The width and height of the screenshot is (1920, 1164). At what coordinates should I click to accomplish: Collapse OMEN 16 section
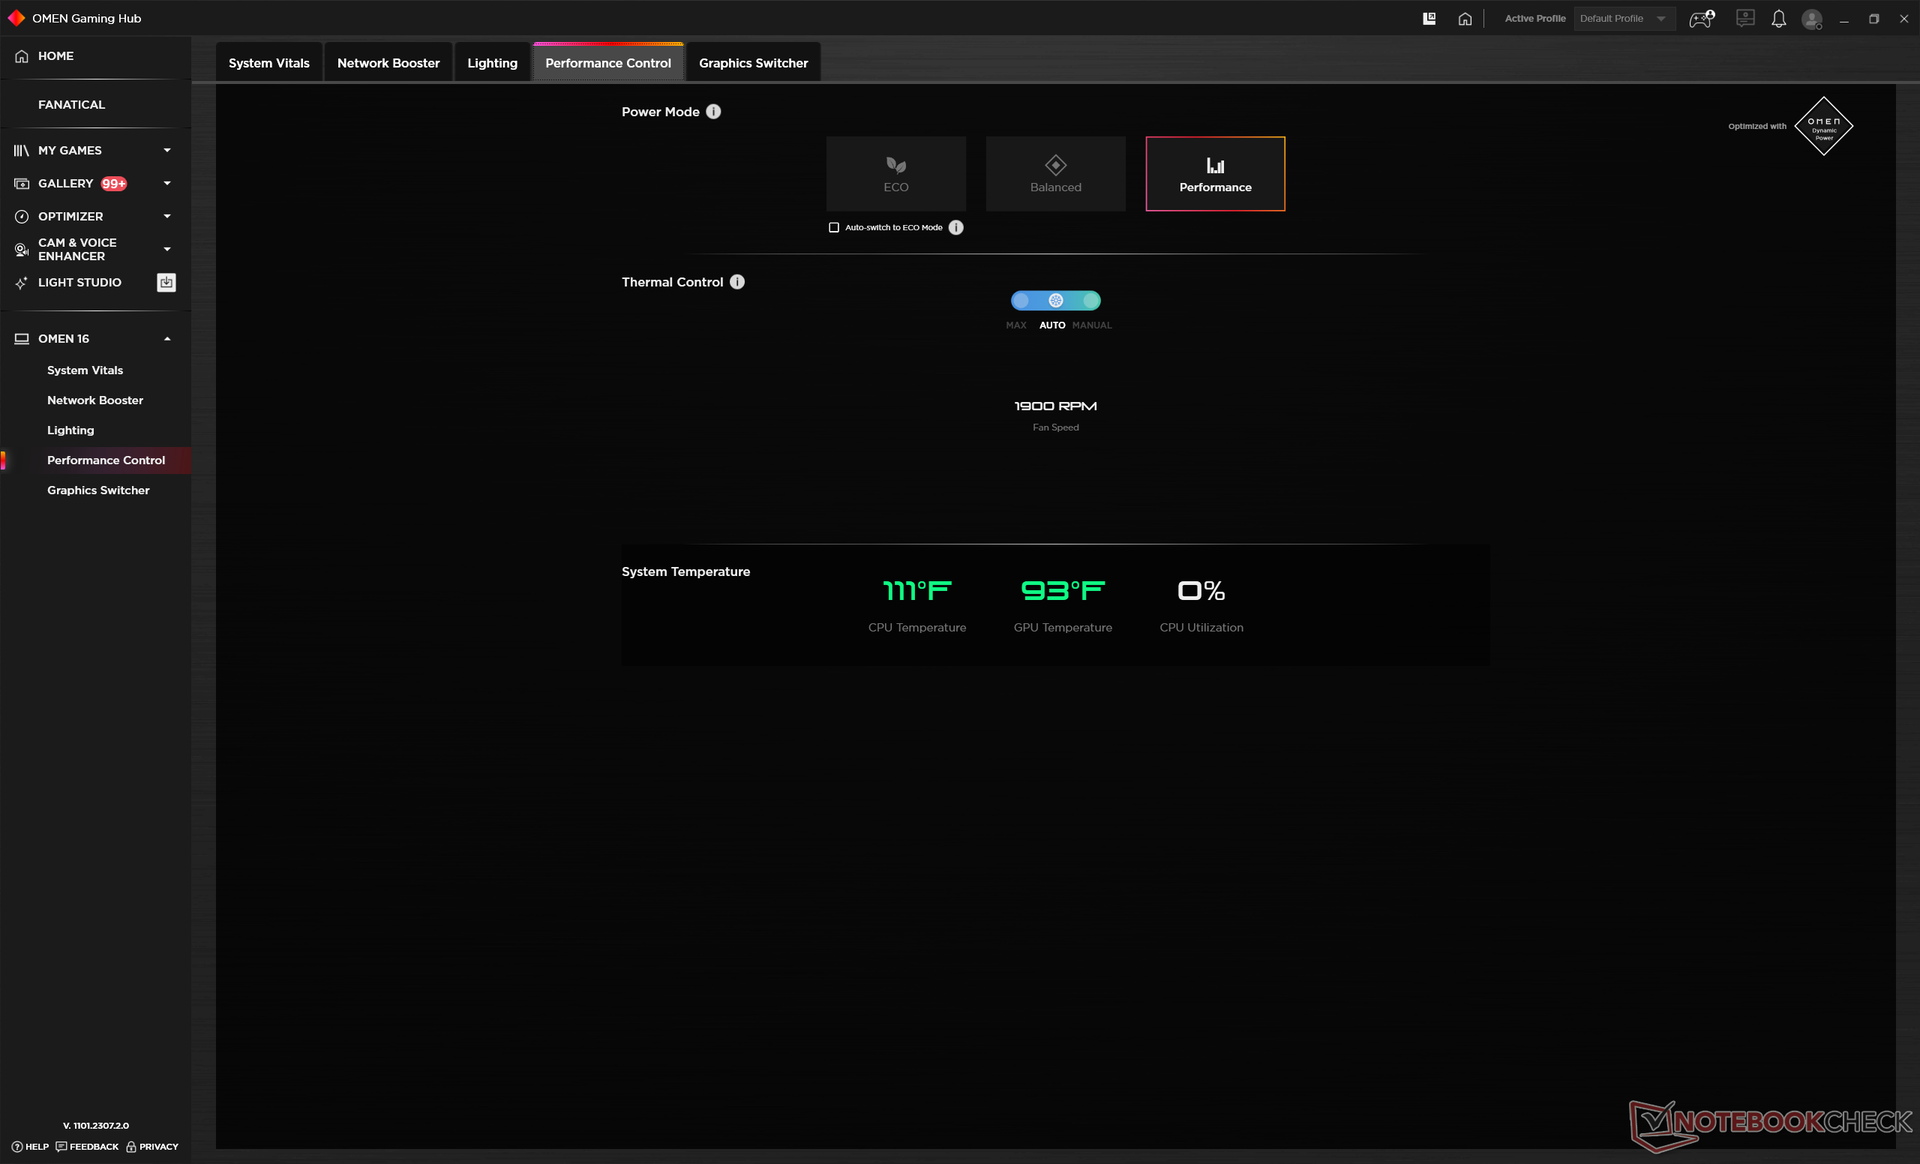[x=167, y=339]
